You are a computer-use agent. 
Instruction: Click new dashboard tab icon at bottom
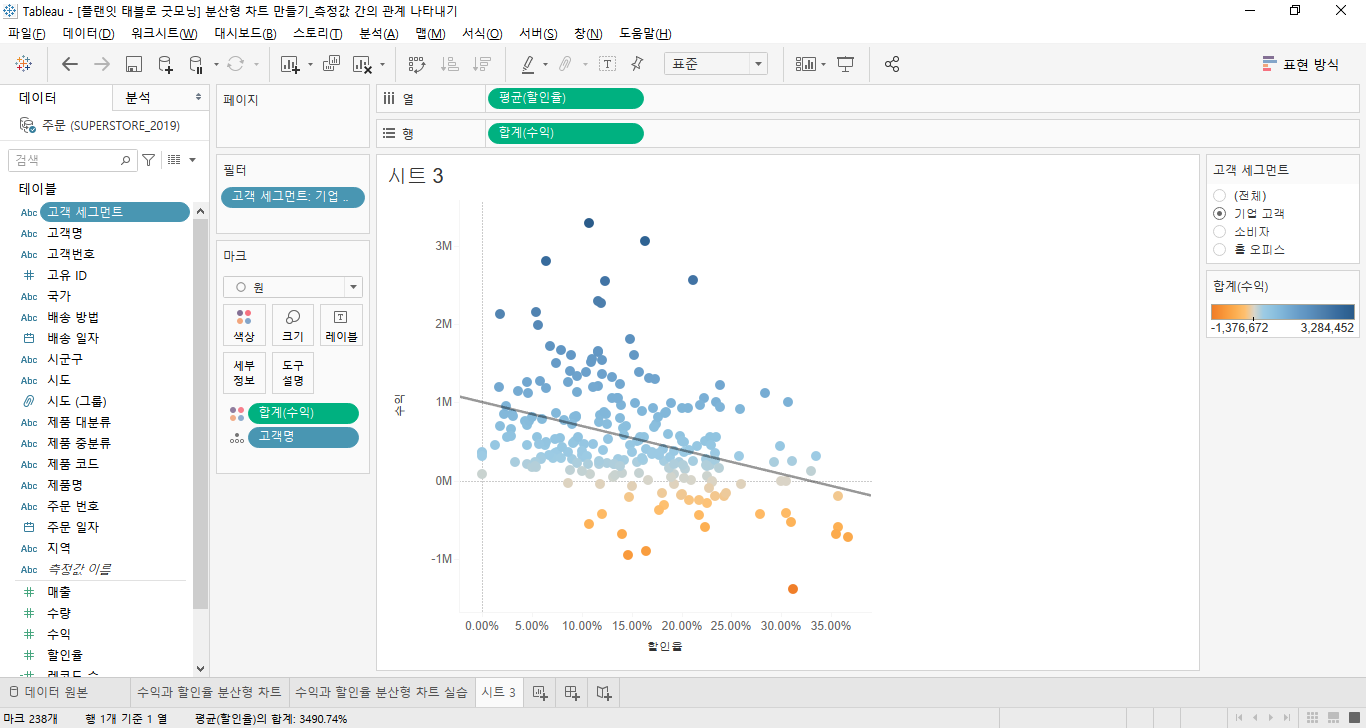(x=572, y=692)
